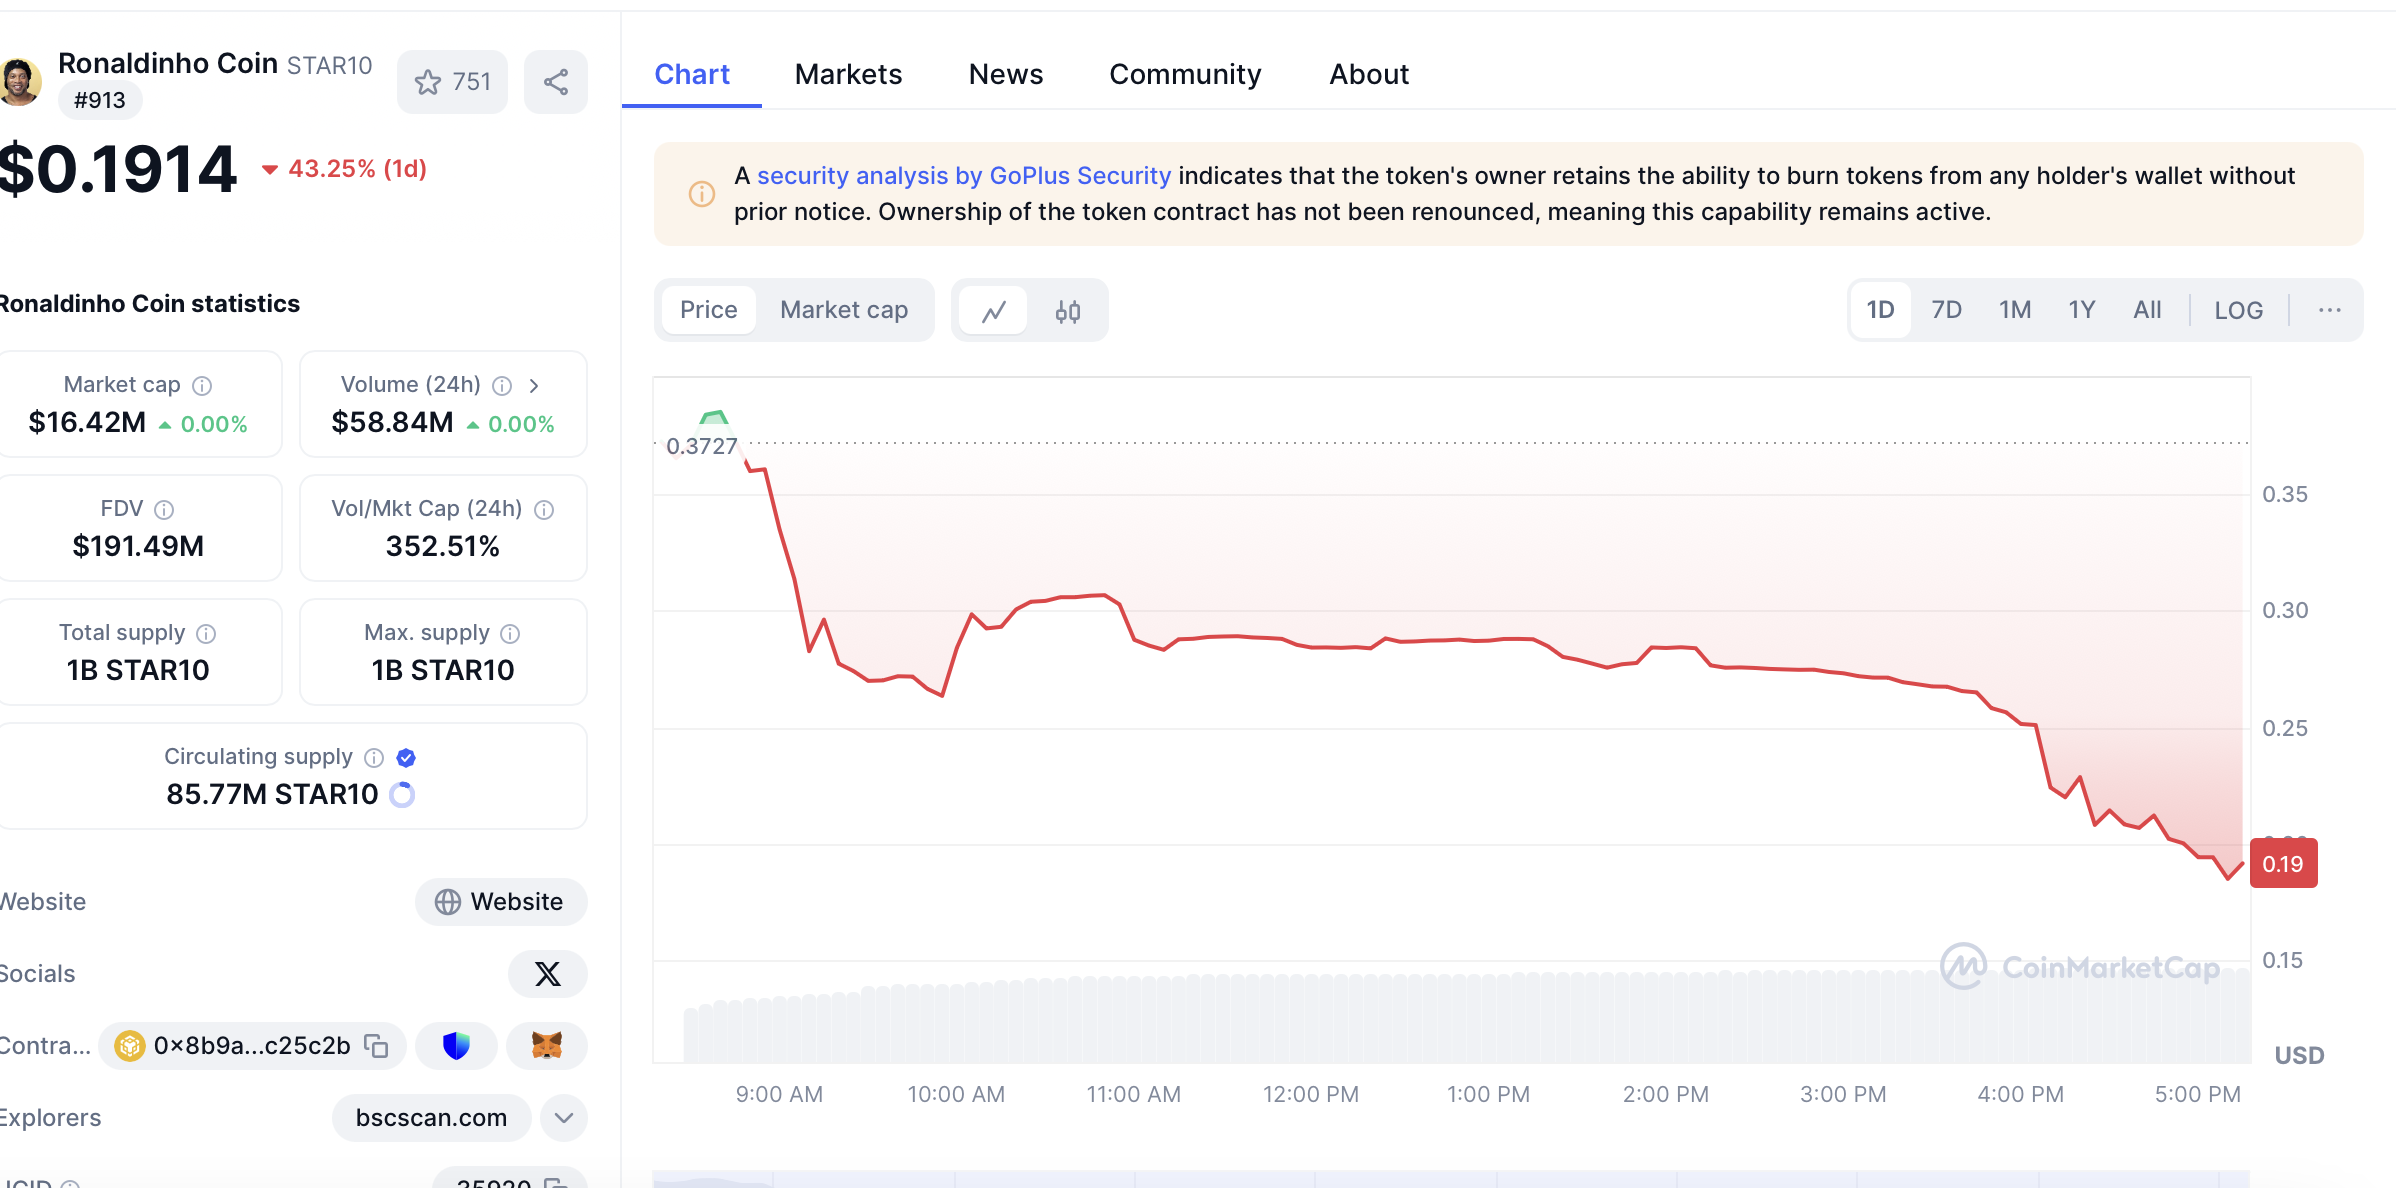Toggle LOG scale on chart
The width and height of the screenshot is (2400, 1188).
[x=2237, y=310]
